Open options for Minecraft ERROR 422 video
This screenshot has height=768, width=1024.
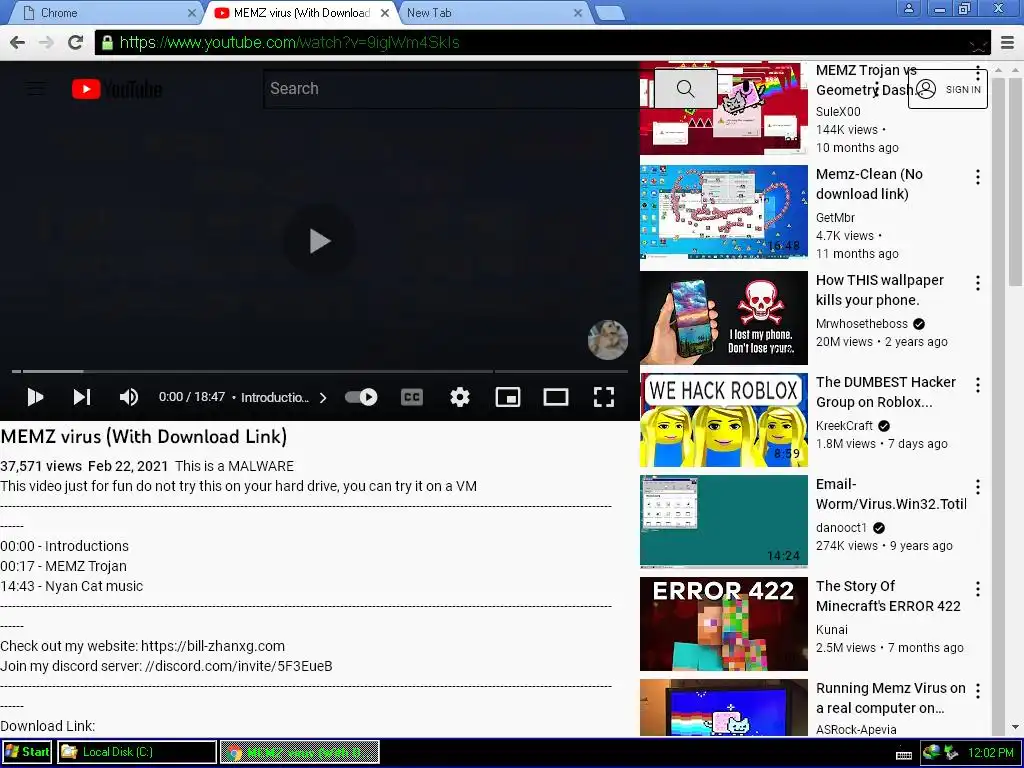pos(978,589)
